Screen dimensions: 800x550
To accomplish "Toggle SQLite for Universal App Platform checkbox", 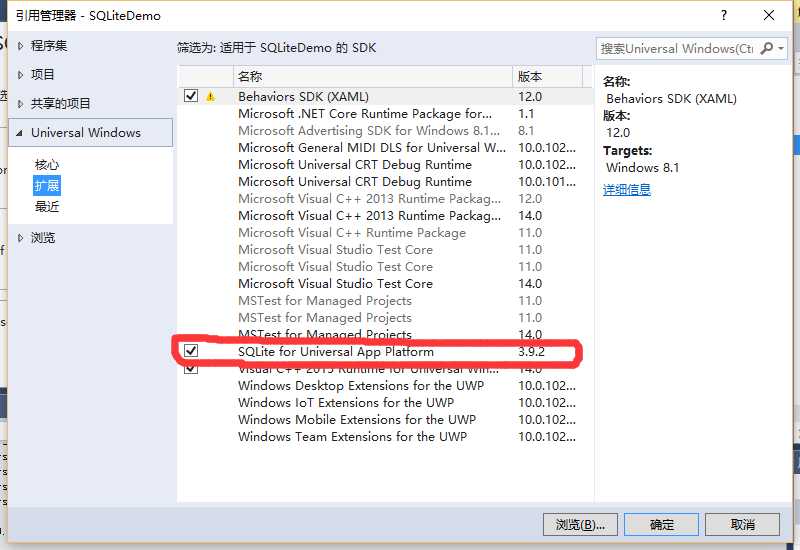I will [x=191, y=351].
